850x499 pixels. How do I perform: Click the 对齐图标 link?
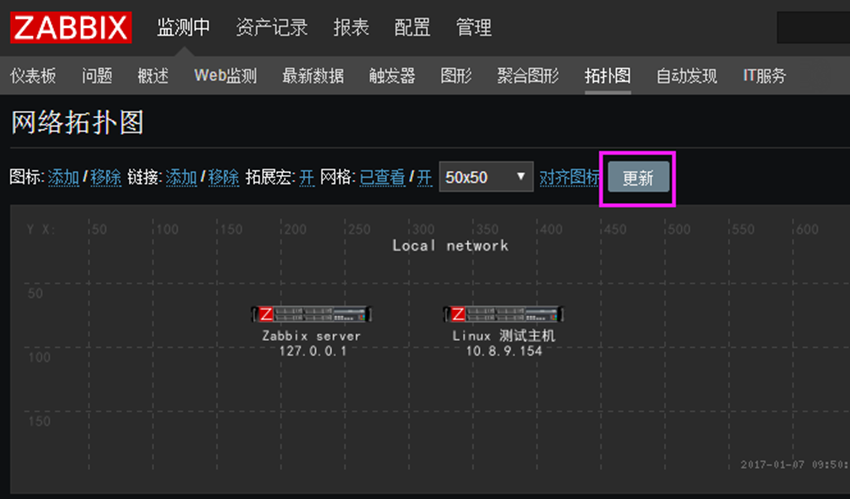click(x=570, y=177)
